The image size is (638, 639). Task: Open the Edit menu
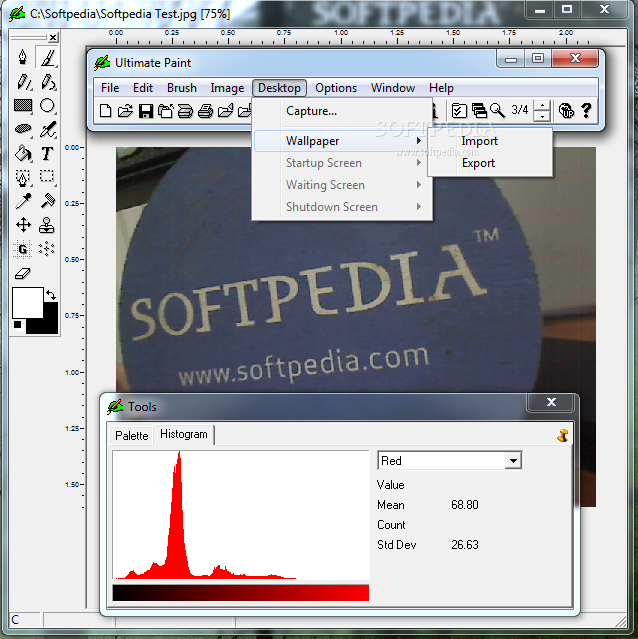click(143, 88)
